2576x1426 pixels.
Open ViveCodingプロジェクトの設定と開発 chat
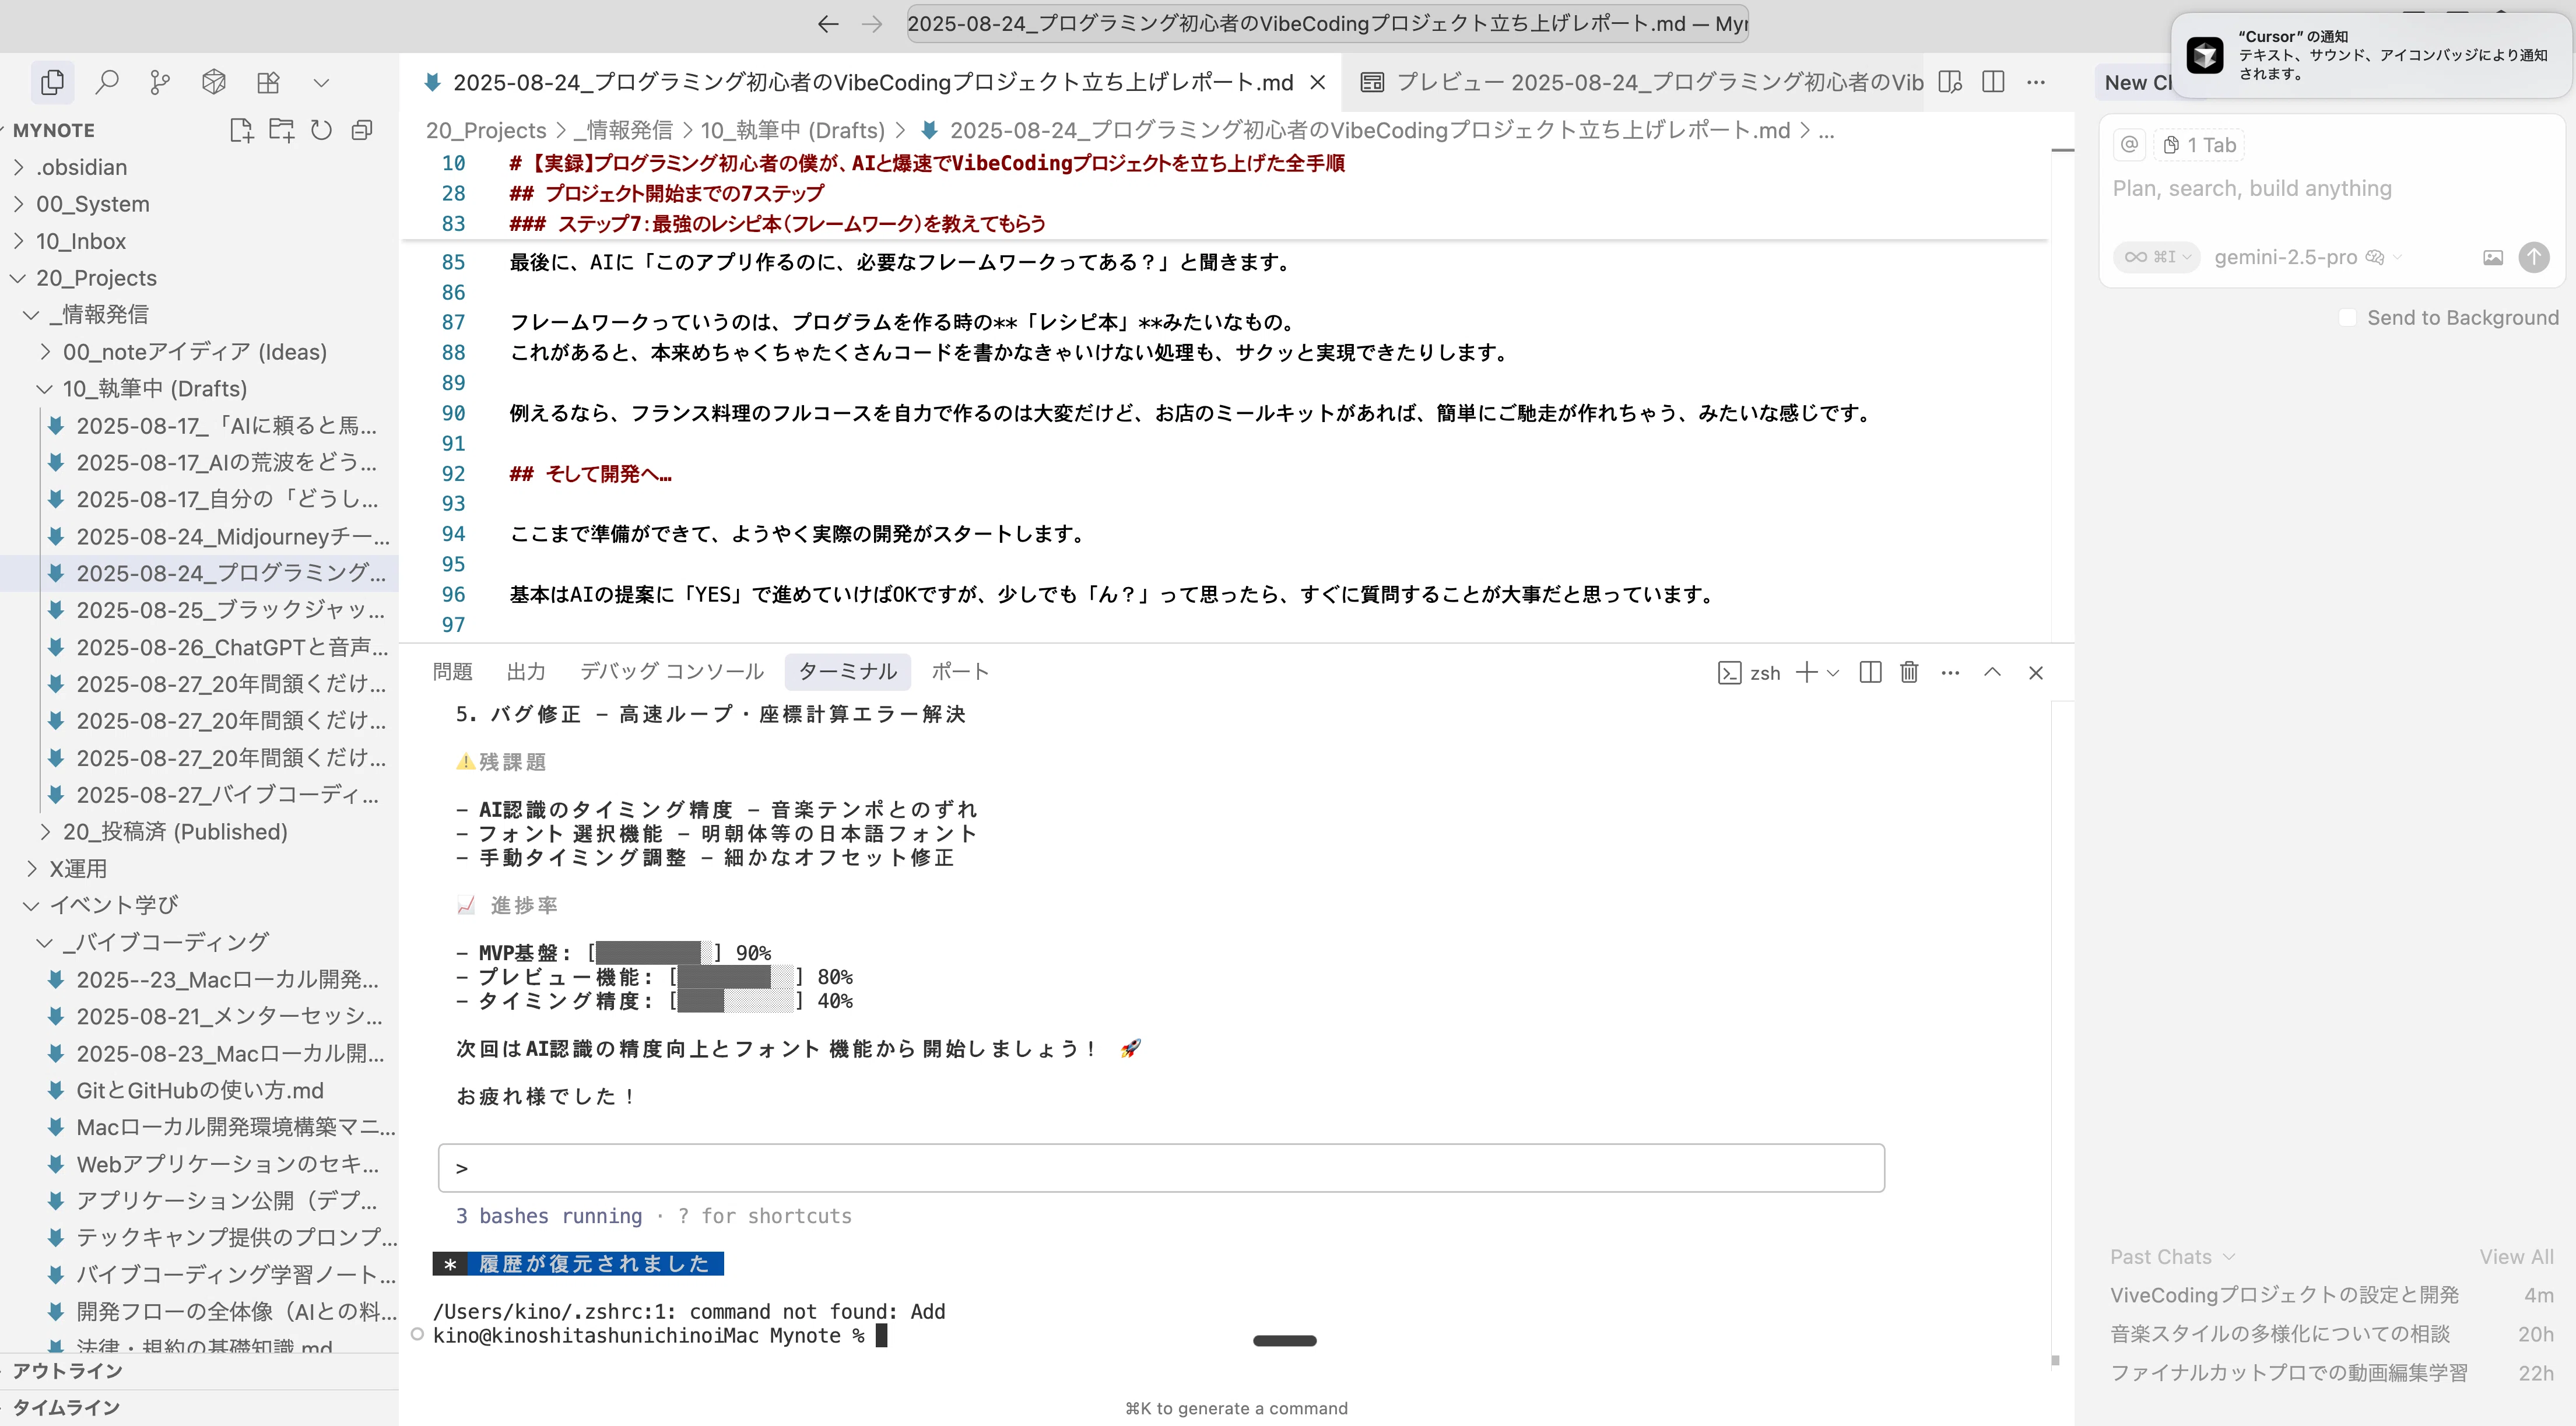(2332, 1295)
